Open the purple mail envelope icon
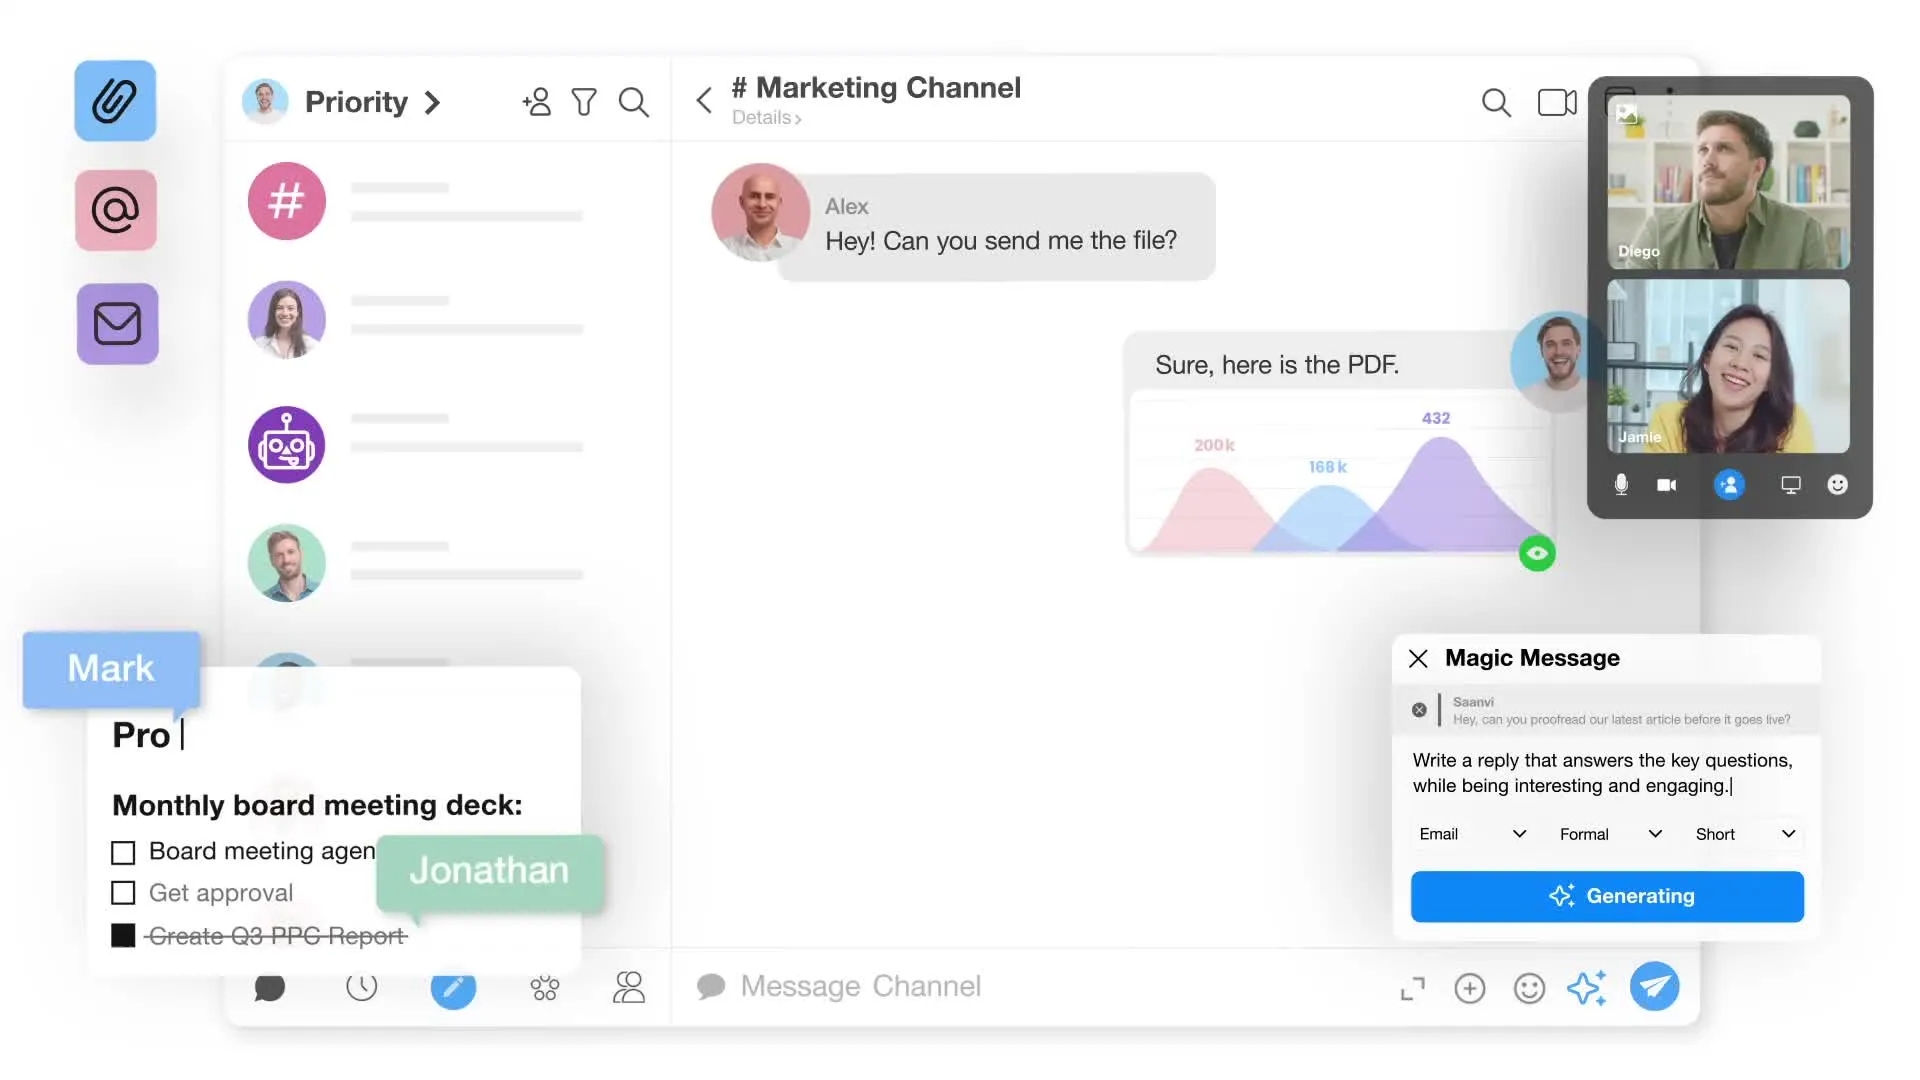The image size is (1920, 1080). [x=117, y=324]
